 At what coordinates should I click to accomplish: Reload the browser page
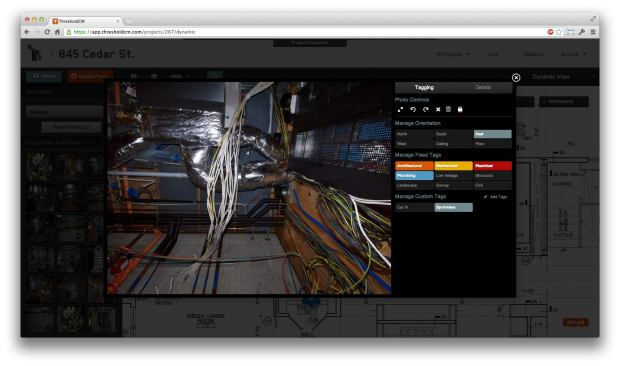pyautogui.click(x=47, y=32)
